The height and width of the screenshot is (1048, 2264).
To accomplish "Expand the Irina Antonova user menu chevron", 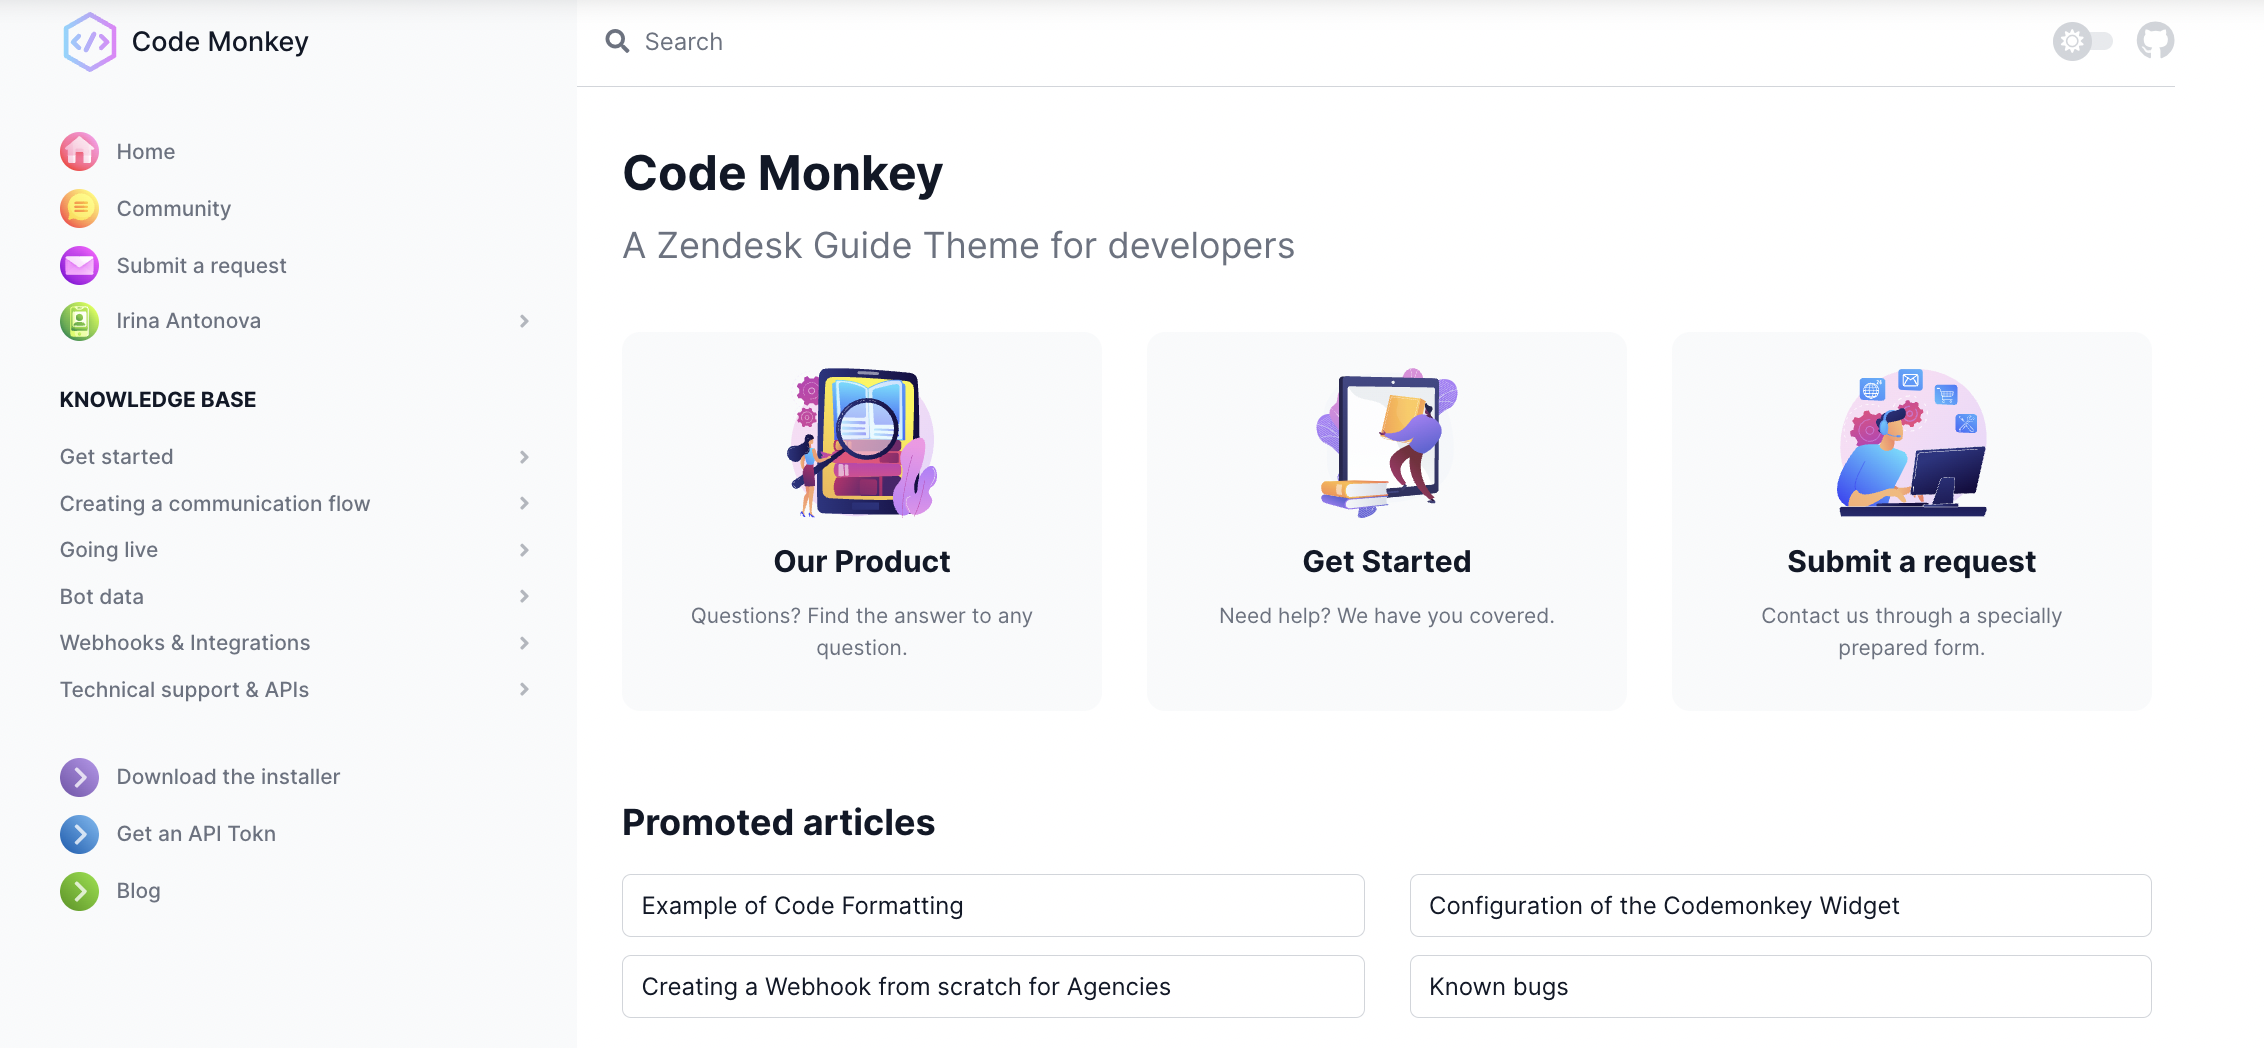I will coord(524,321).
